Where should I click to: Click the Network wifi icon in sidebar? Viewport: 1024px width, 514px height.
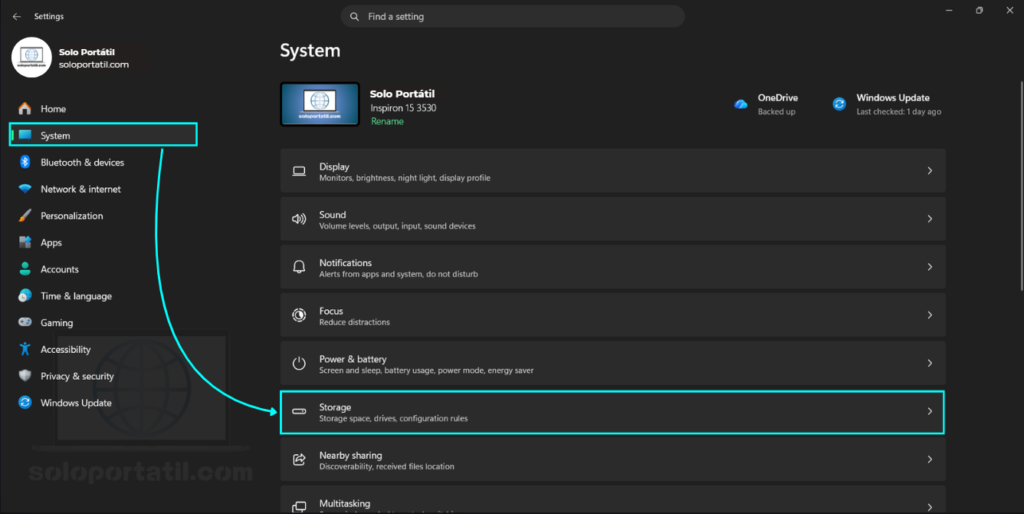[25, 189]
